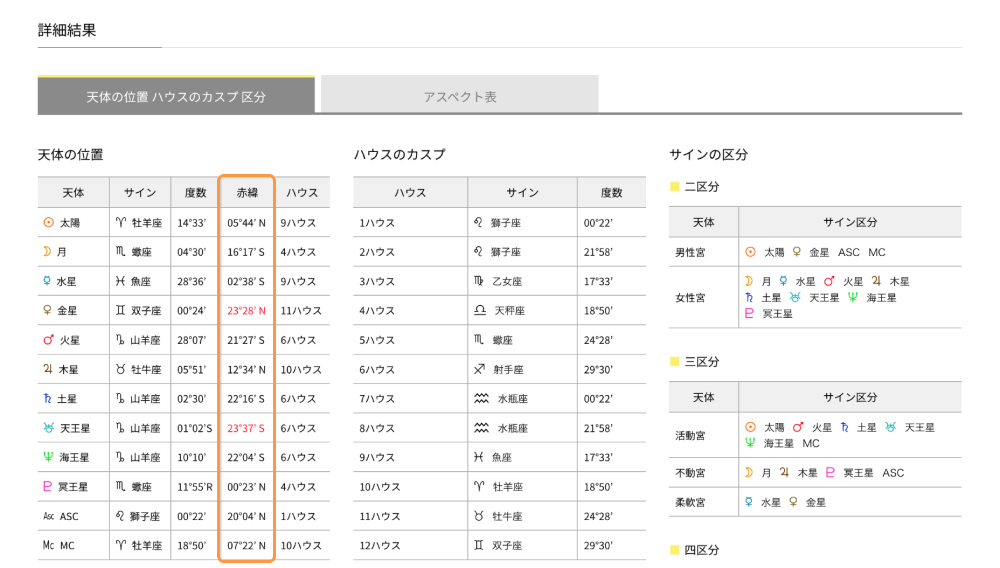Viewport: 1000px width, 568px height.
Task: Select the 天体の位置 ハウスのカスプ 区分 tab
Action: click(x=176, y=96)
